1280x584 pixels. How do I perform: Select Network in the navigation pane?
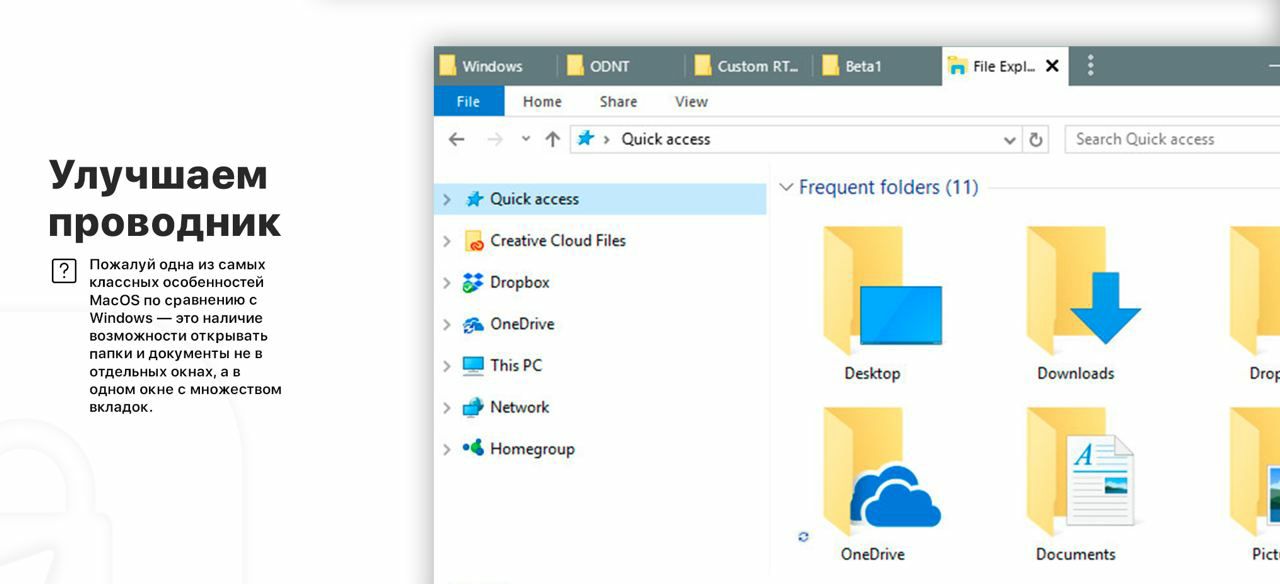point(519,407)
